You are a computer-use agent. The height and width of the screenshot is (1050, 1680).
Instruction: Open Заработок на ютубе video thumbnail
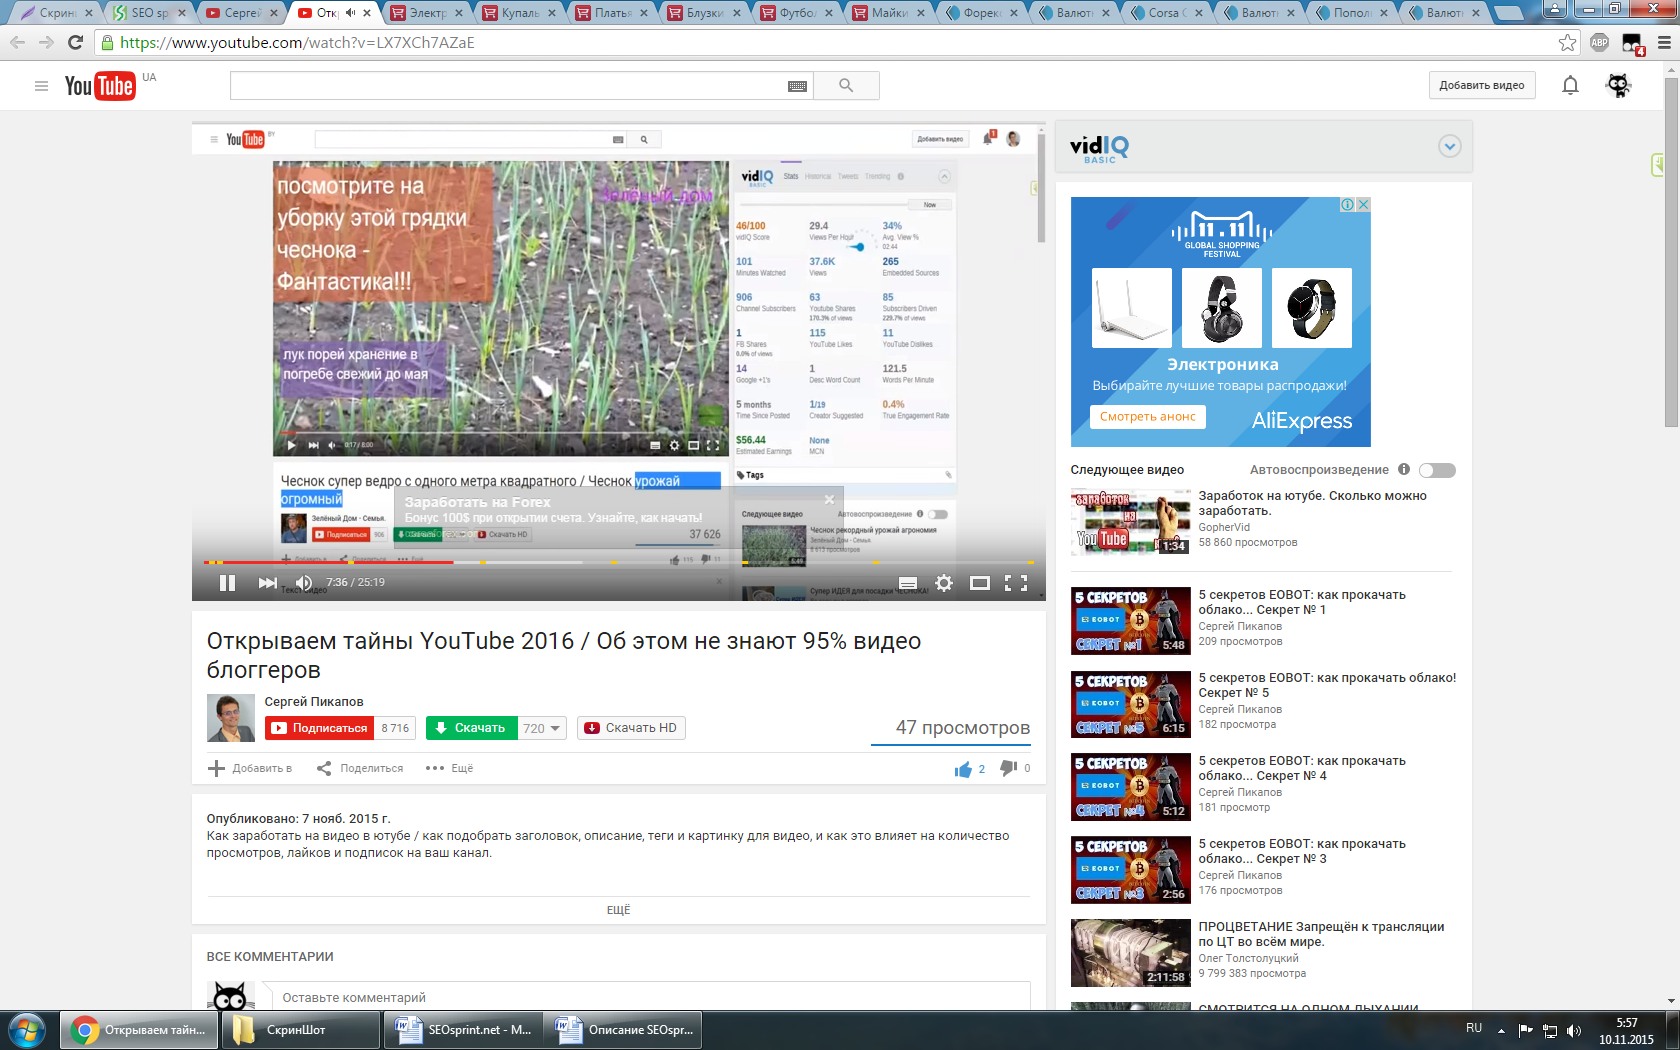point(1131,521)
